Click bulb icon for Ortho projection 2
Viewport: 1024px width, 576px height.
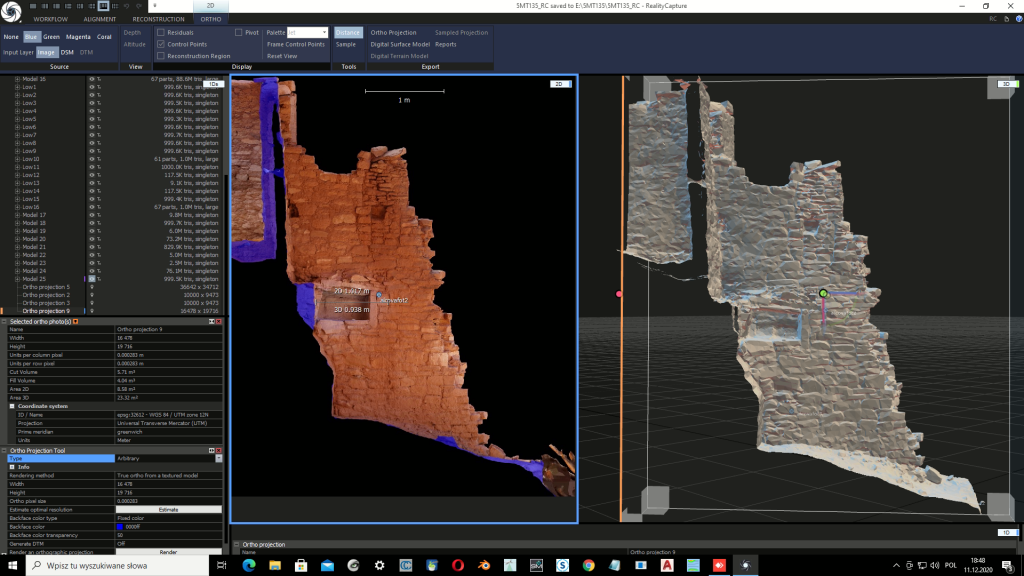tap(91, 295)
